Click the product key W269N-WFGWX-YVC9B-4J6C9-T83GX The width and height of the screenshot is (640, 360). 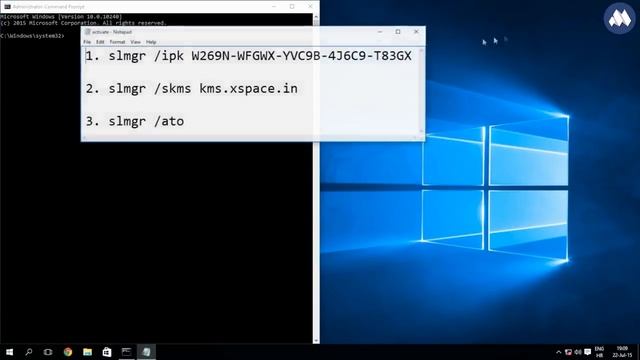pos(301,56)
